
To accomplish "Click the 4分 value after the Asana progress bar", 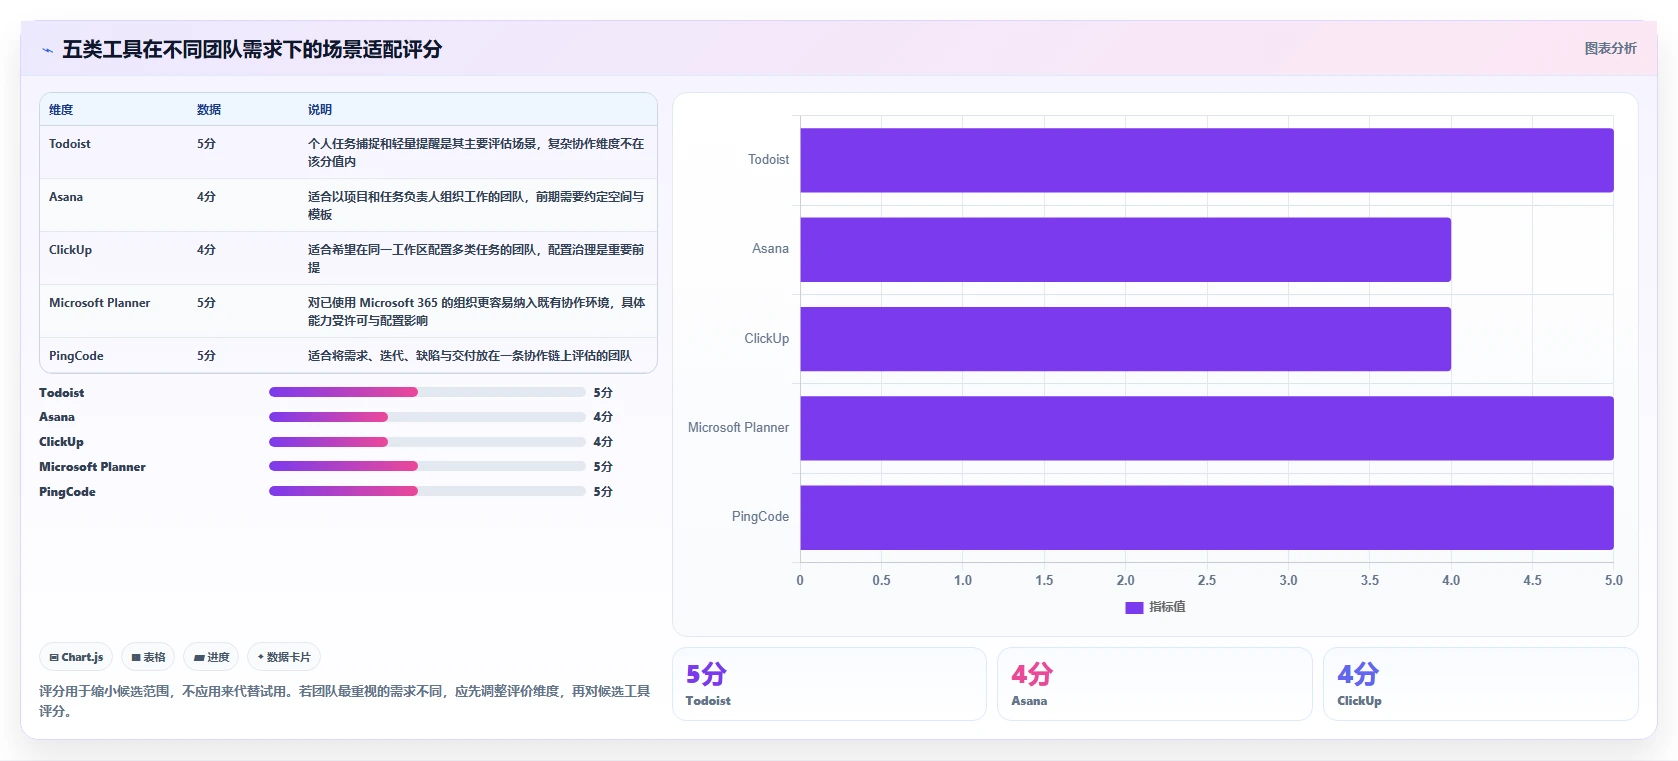I will [x=603, y=417].
